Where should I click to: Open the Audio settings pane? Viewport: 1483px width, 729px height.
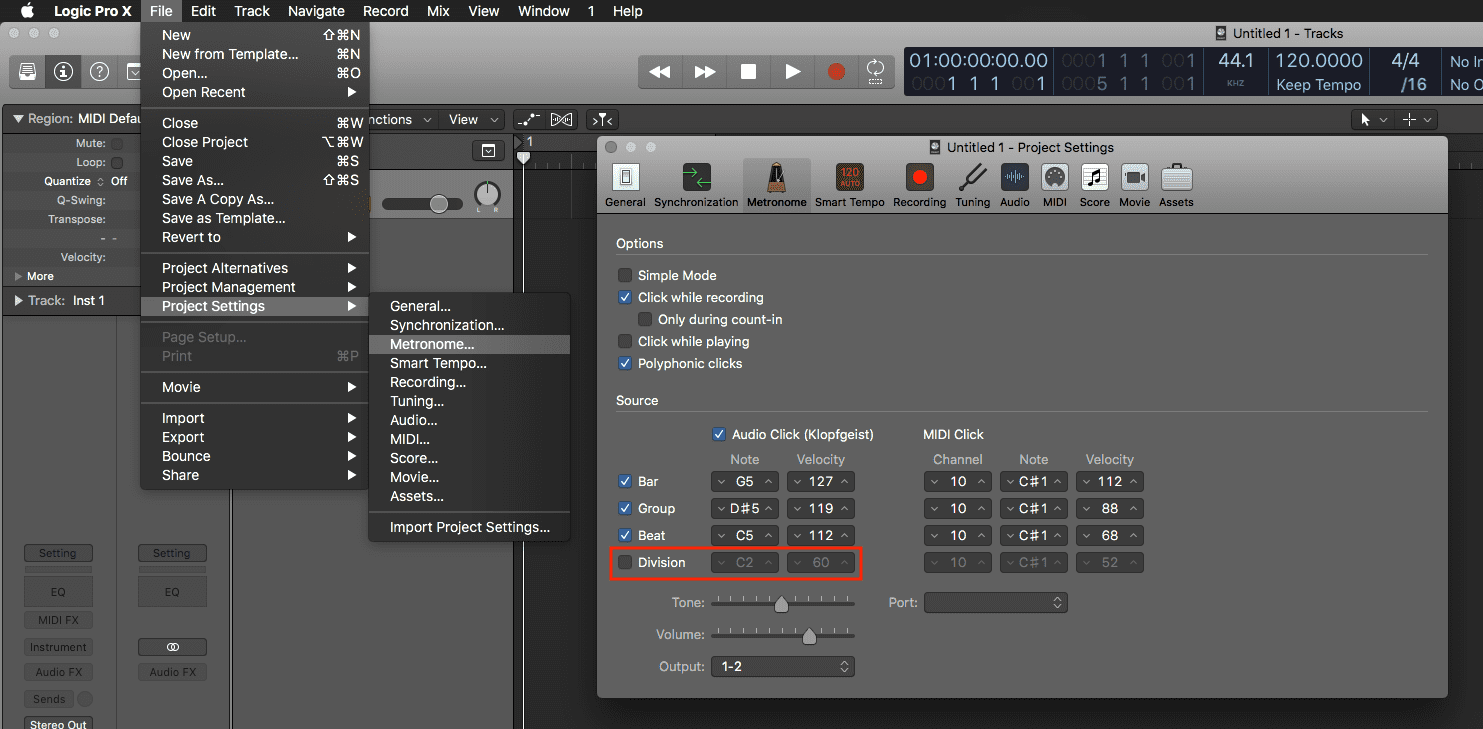1014,185
